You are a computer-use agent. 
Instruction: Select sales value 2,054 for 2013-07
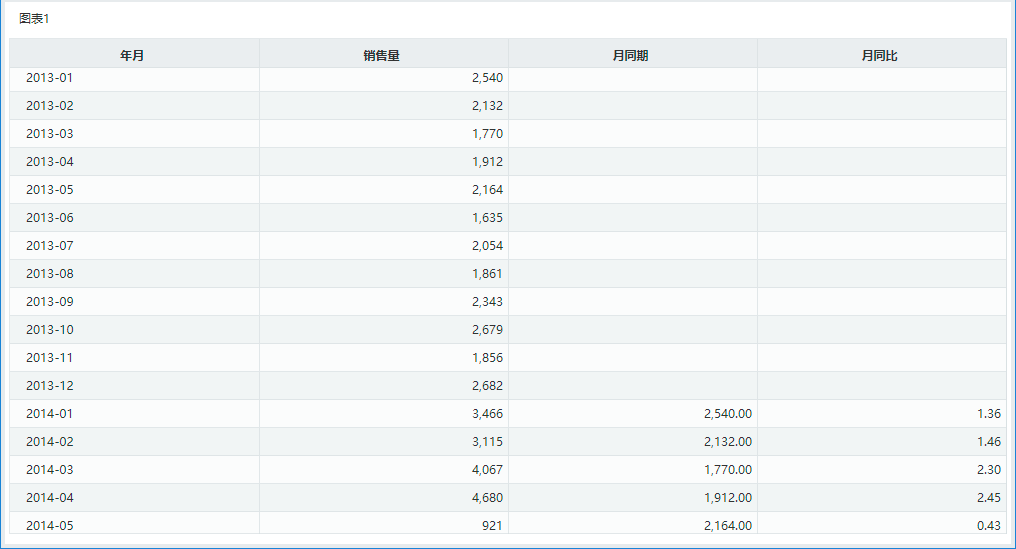[487, 246]
